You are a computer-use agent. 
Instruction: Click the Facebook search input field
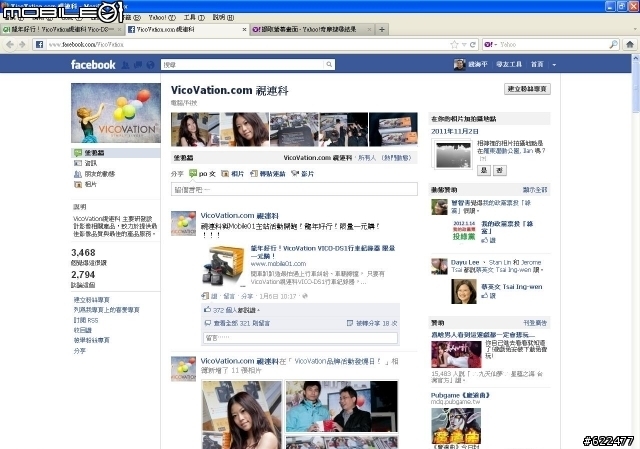pos(243,64)
